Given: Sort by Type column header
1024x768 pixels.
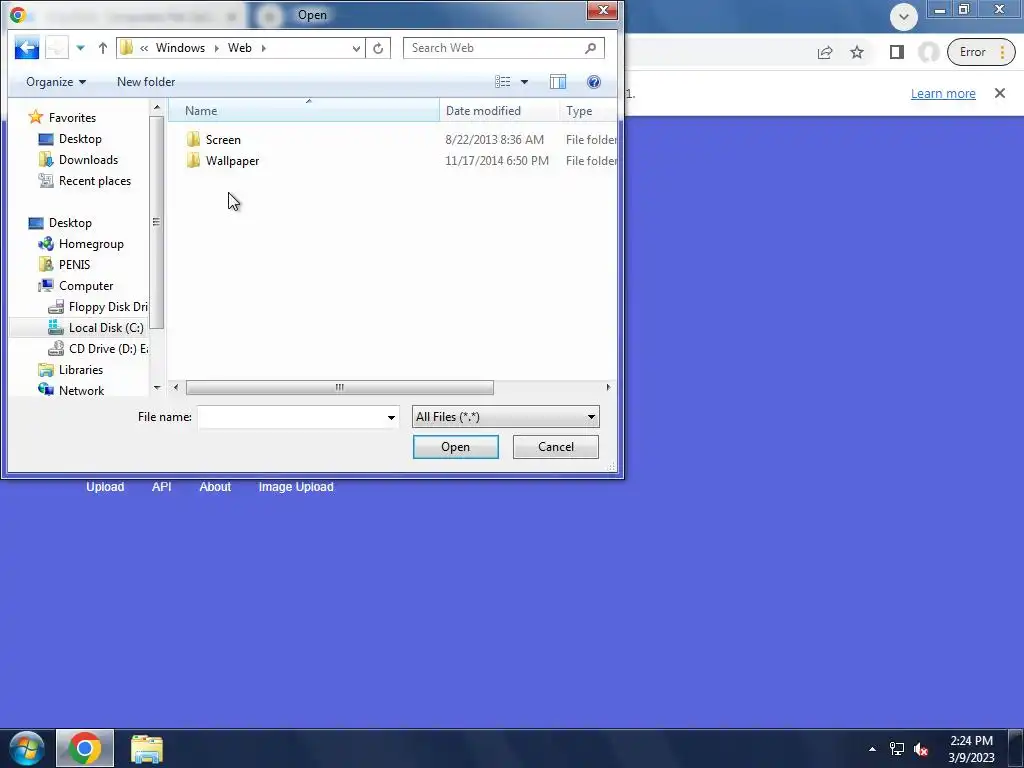Looking at the screenshot, I should 588,110.
